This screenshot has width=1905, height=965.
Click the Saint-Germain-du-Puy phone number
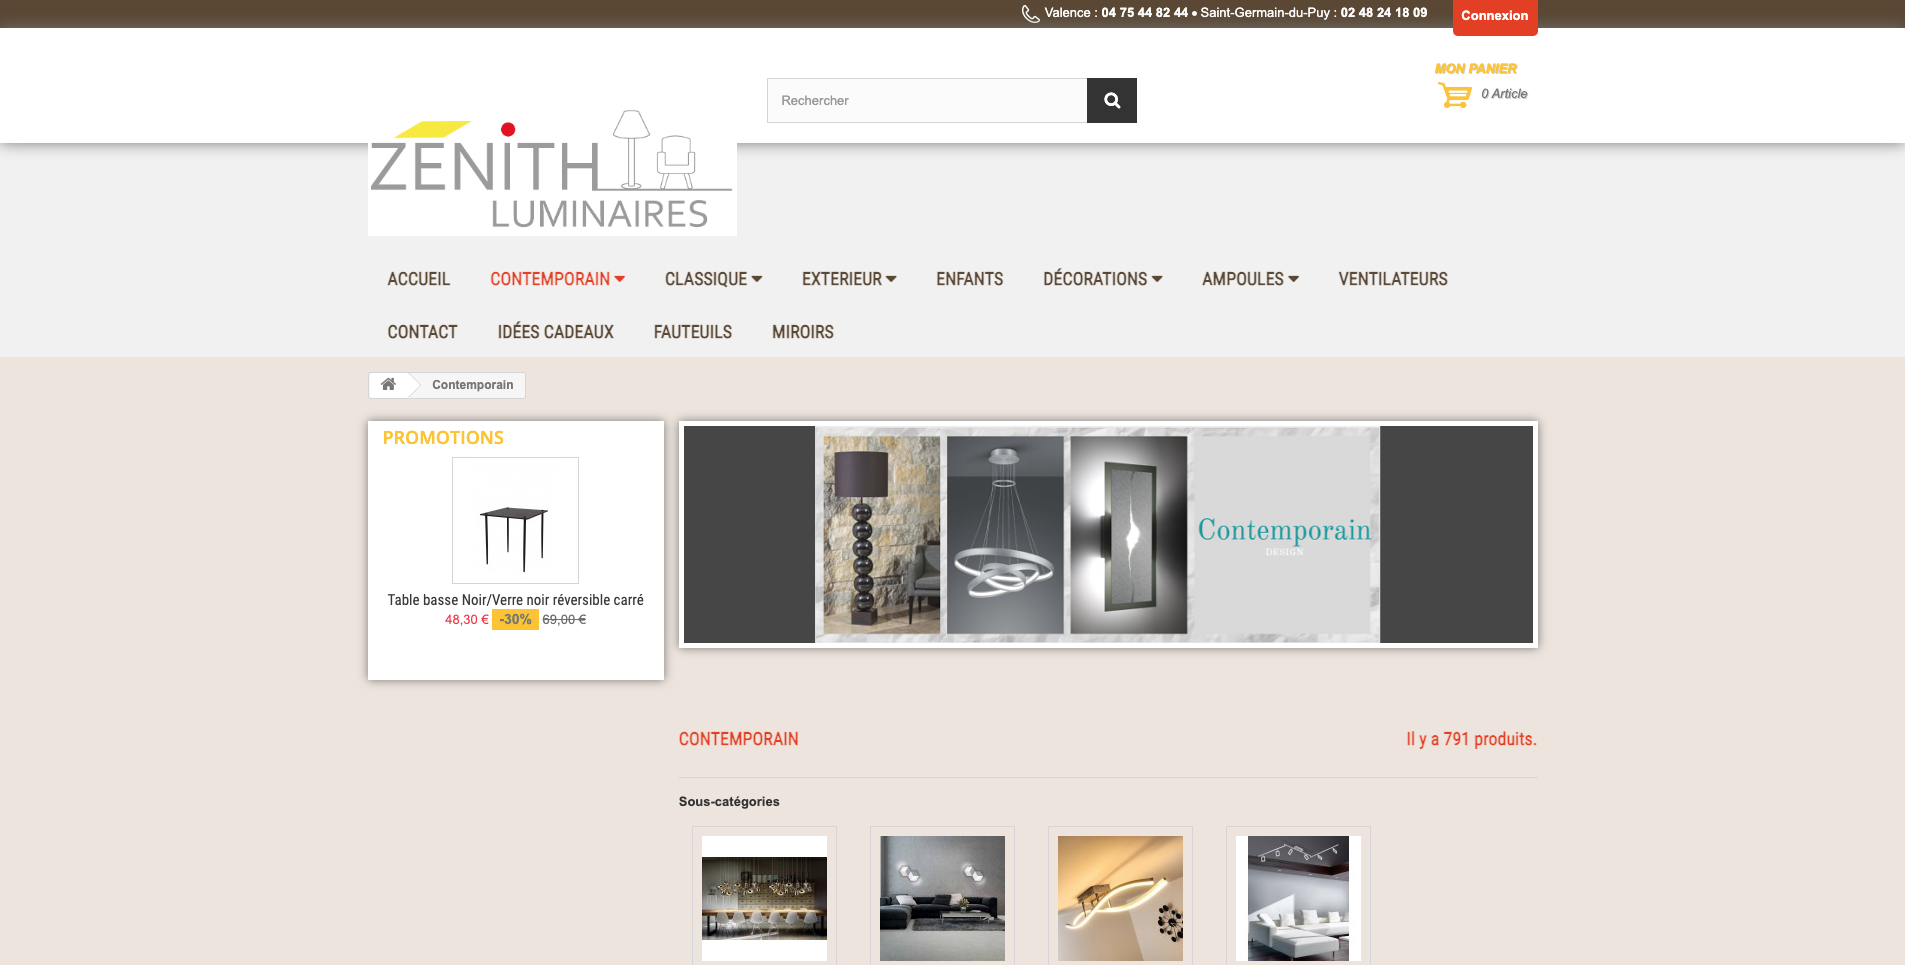(x=1383, y=13)
